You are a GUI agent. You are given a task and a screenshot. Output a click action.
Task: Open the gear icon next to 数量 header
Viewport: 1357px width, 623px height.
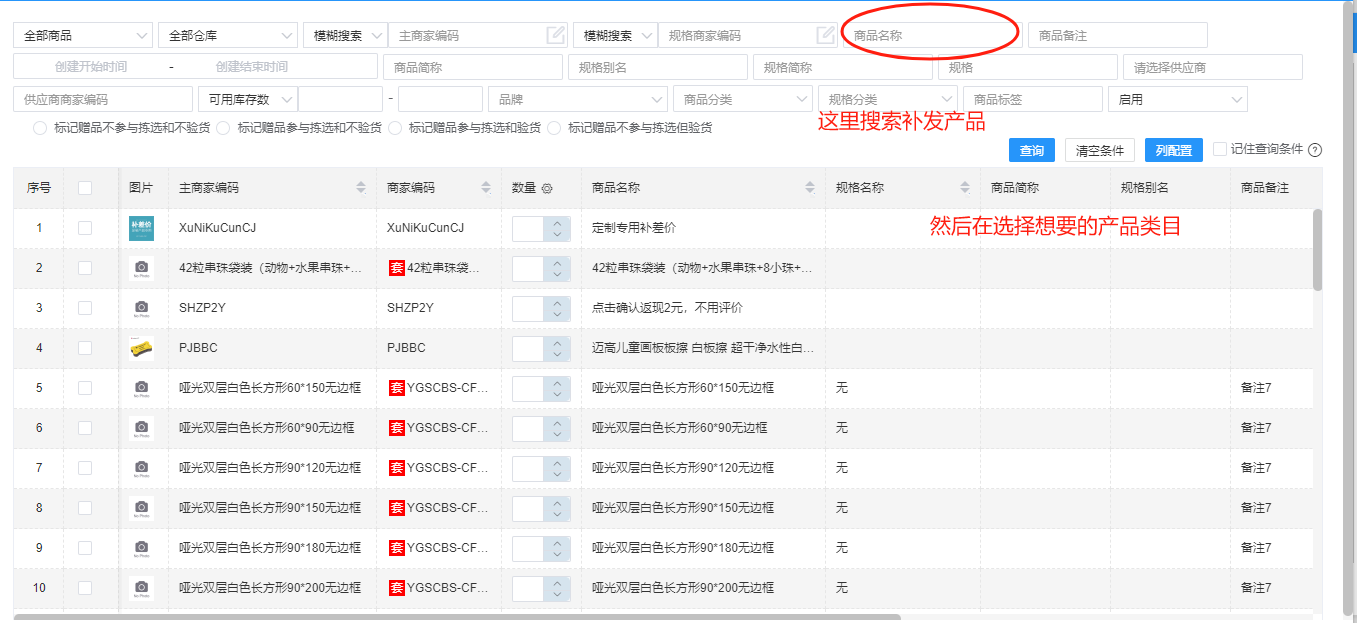point(547,188)
